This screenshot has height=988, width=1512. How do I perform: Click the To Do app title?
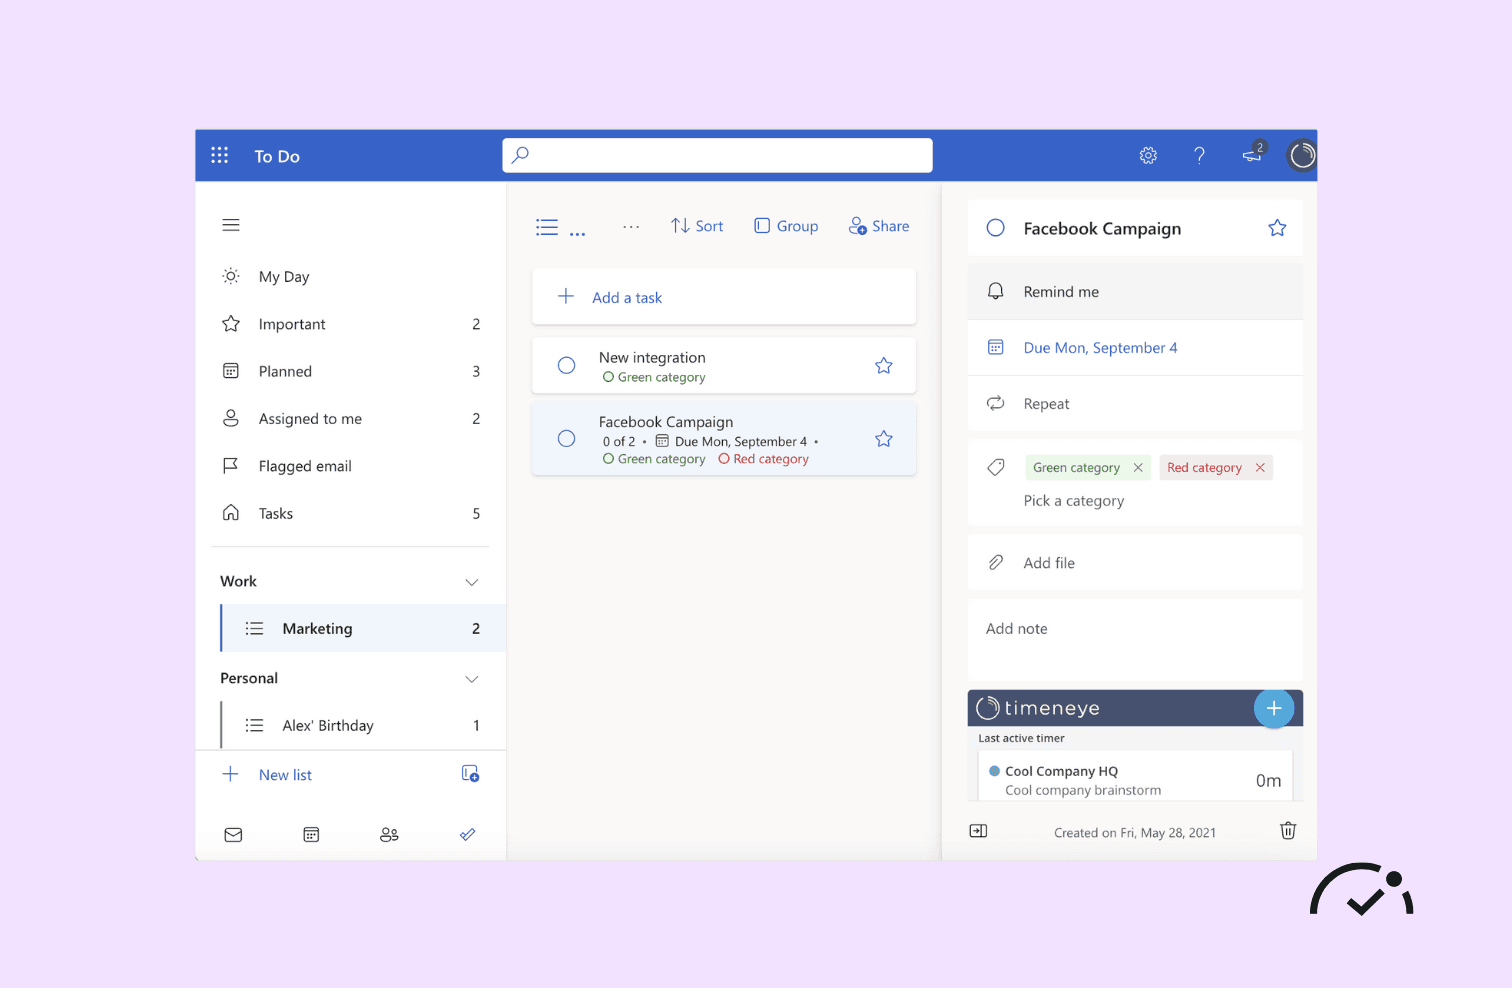pos(277,156)
